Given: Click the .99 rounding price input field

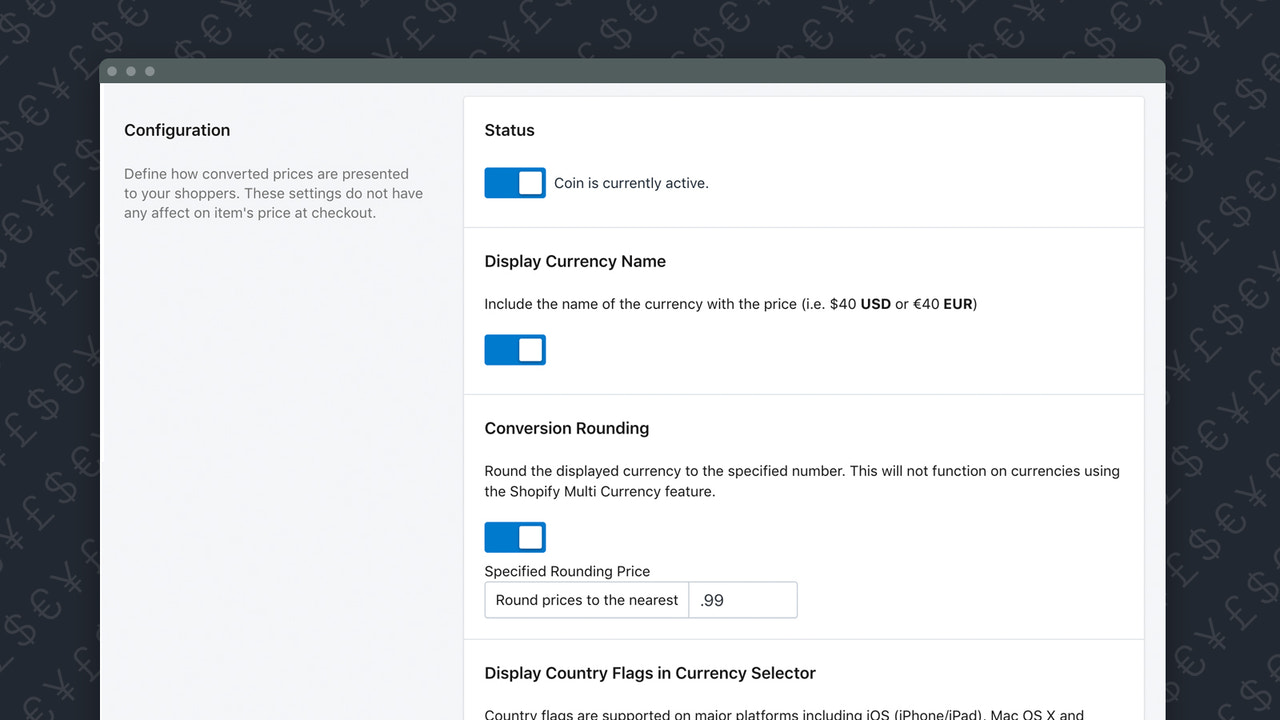Looking at the screenshot, I should pyautogui.click(x=742, y=600).
